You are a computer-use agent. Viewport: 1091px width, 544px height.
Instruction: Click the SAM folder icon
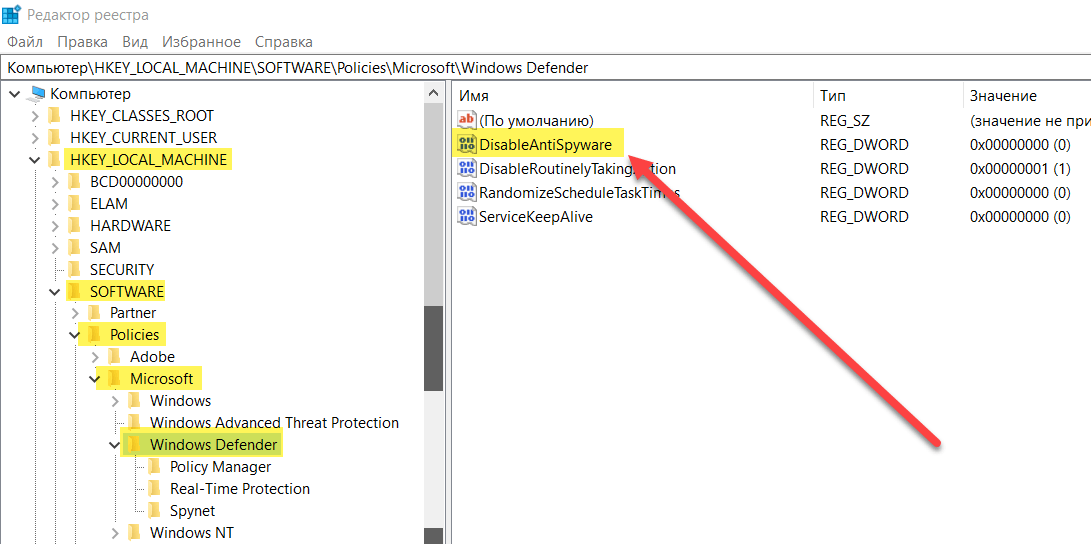(74, 248)
